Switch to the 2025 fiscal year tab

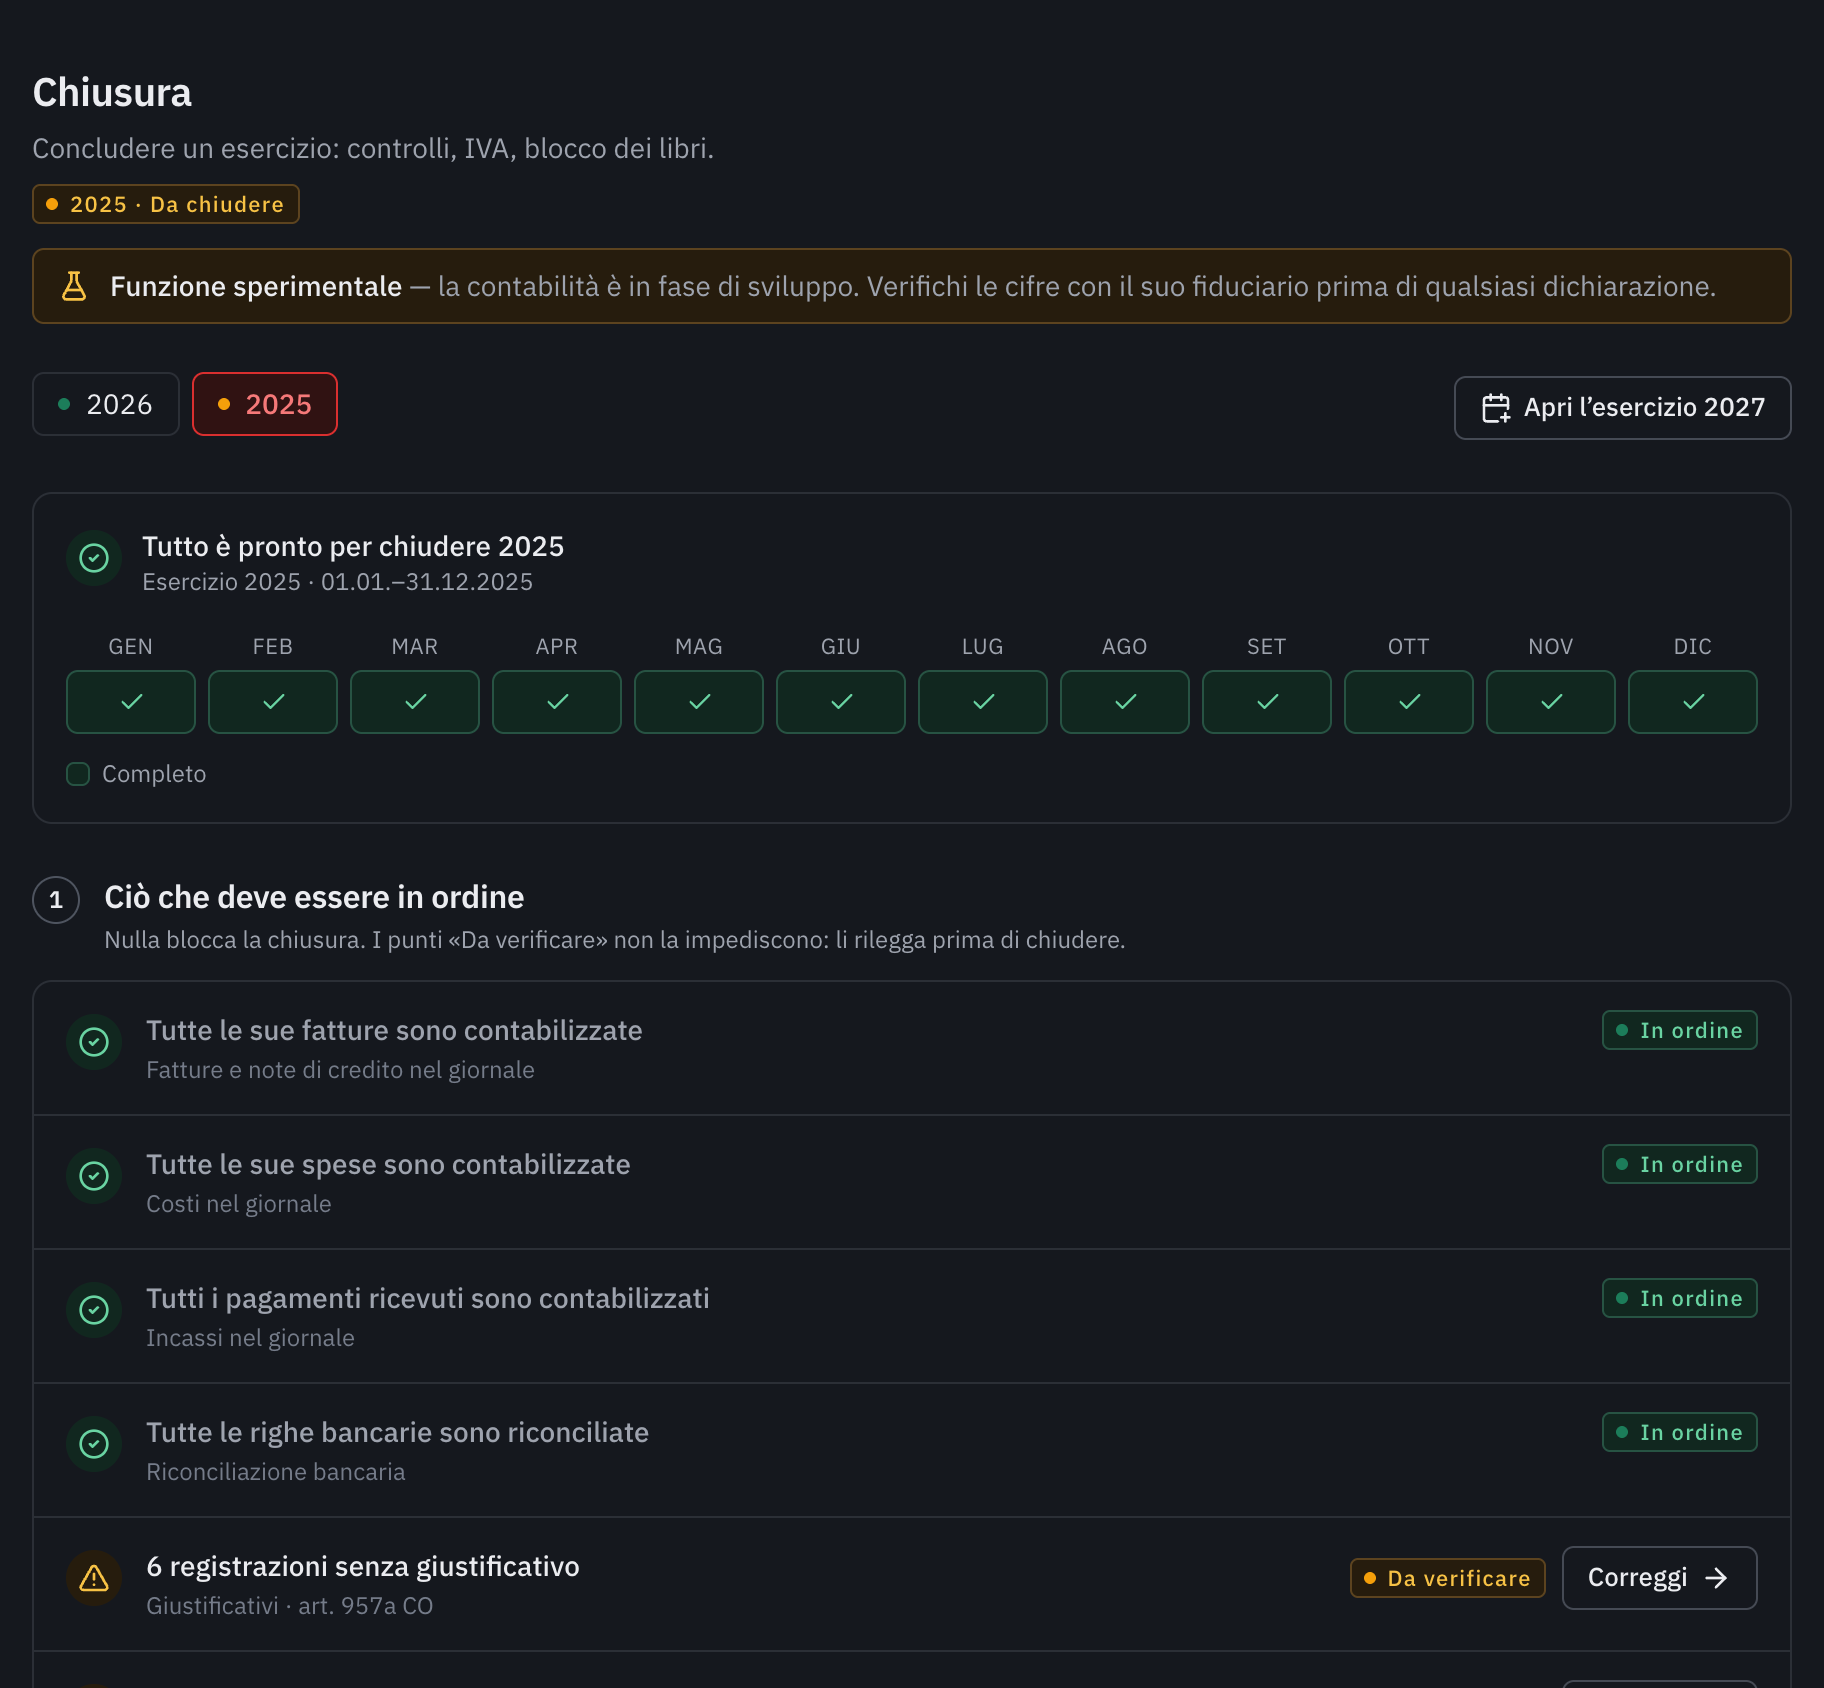[x=265, y=404]
